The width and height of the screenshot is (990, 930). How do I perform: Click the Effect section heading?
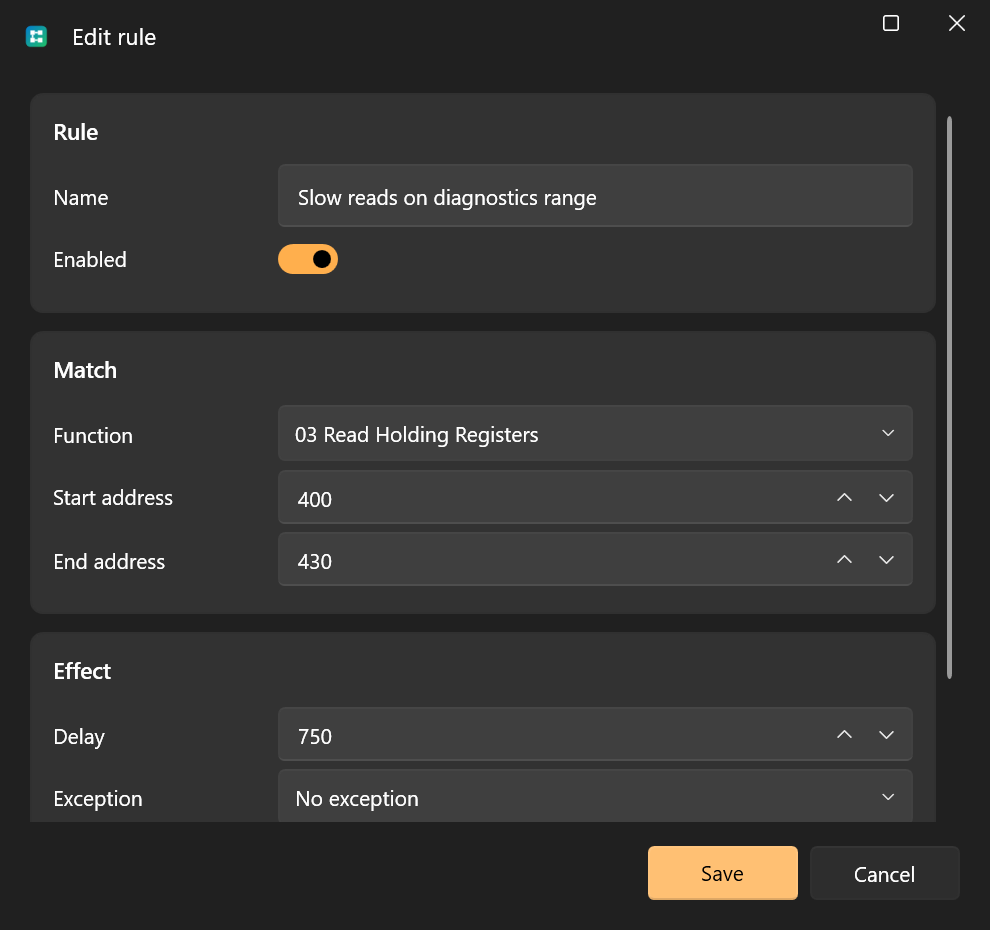(x=82, y=671)
